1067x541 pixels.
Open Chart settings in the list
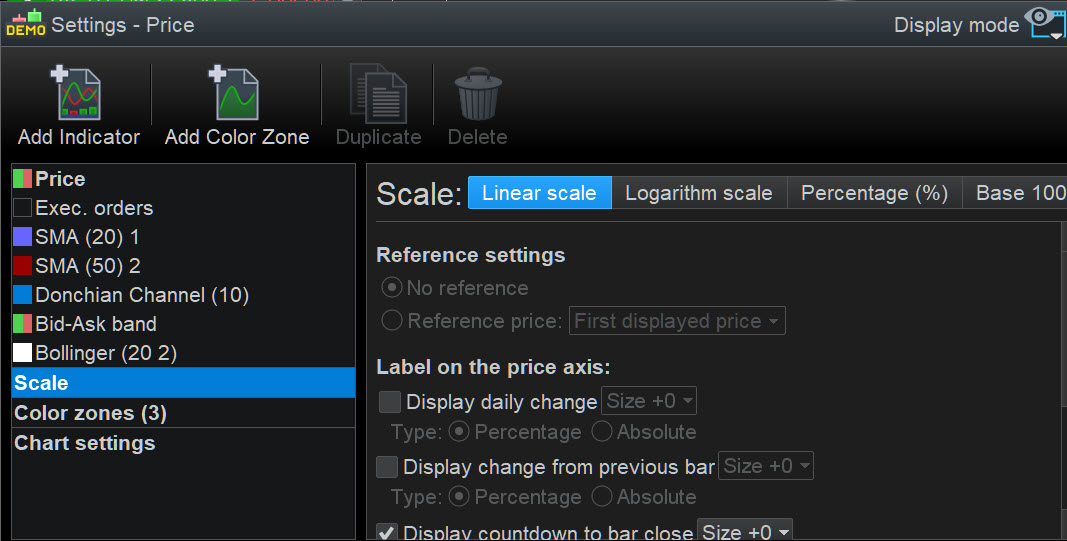pyautogui.click(x=85, y=443)
